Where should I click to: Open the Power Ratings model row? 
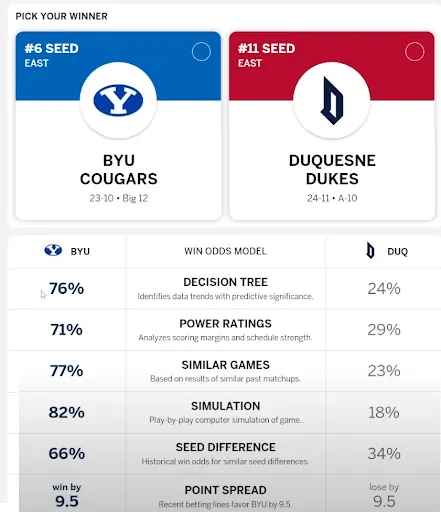[224, 330]
